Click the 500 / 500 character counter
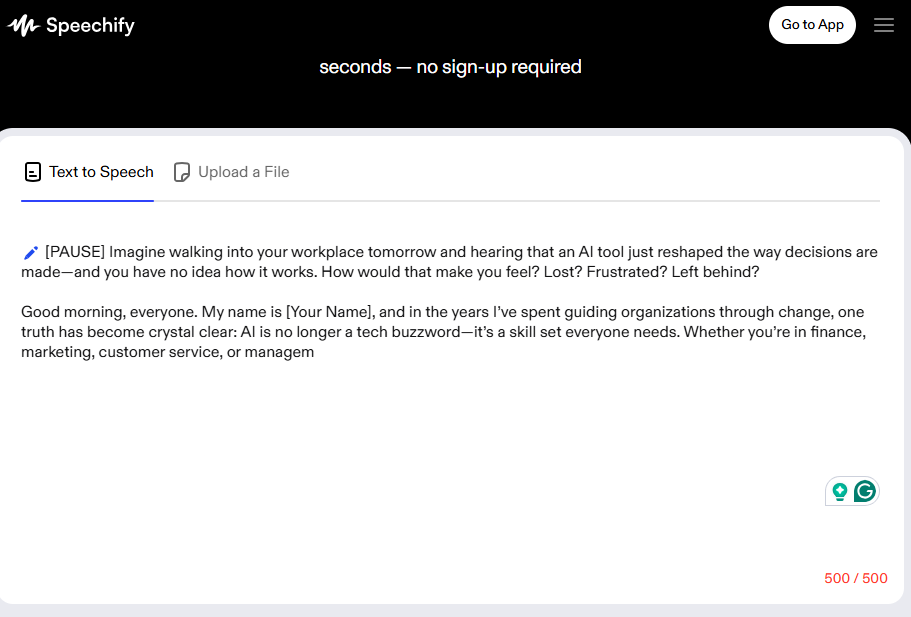Viewport: 911px width, 617px height. click(856, 578)
